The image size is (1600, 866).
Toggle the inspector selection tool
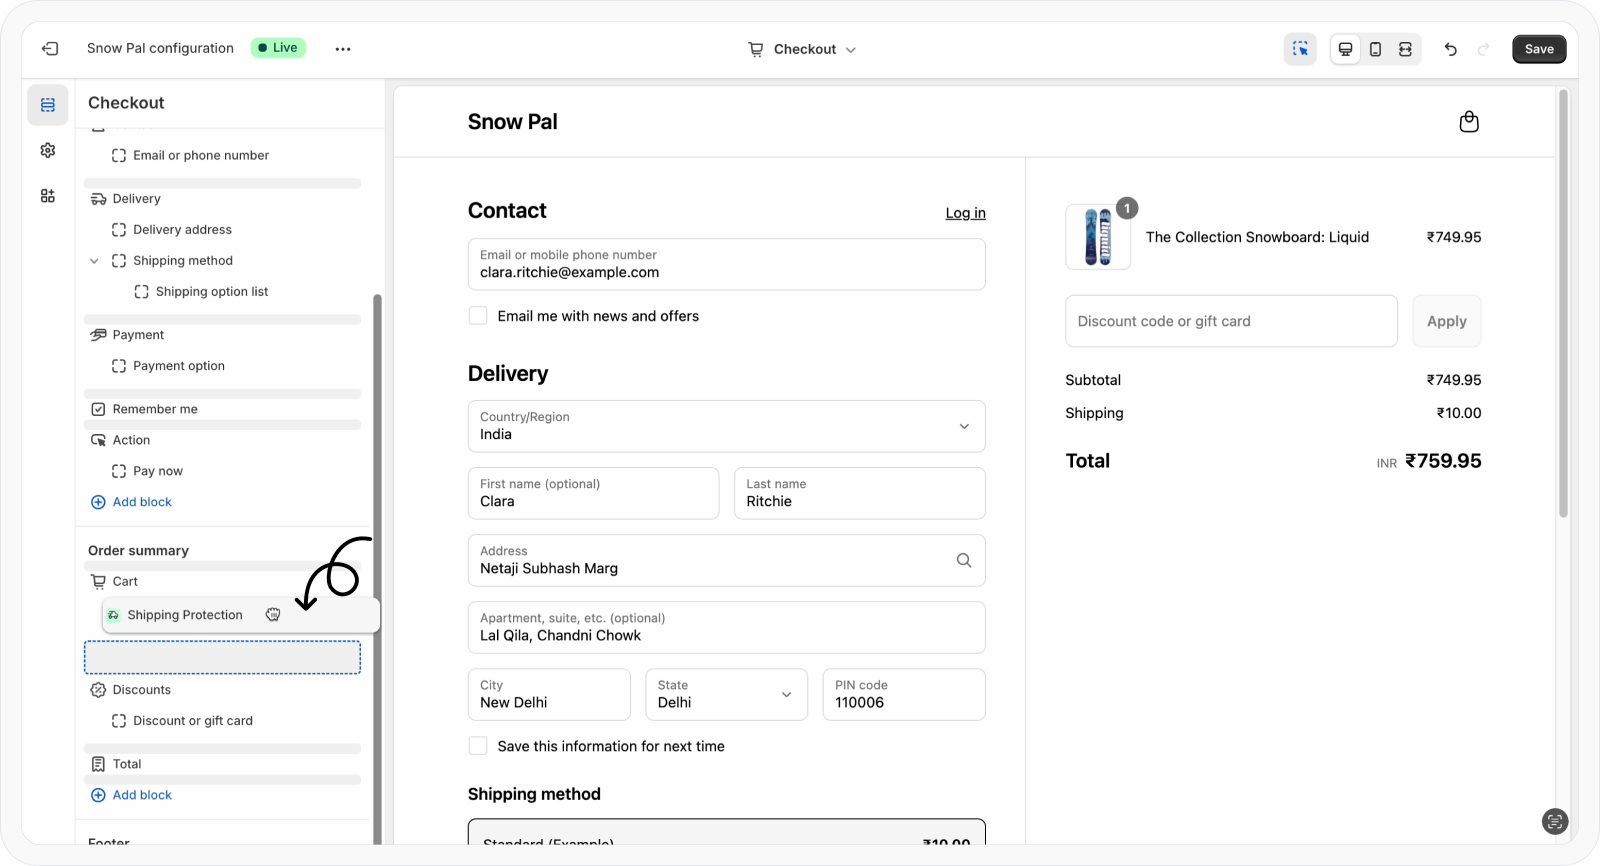(x=1300, y=49)
